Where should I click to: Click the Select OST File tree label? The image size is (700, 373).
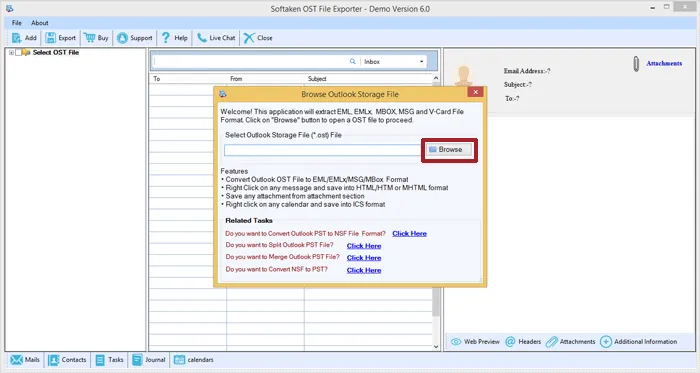(56, 53)
